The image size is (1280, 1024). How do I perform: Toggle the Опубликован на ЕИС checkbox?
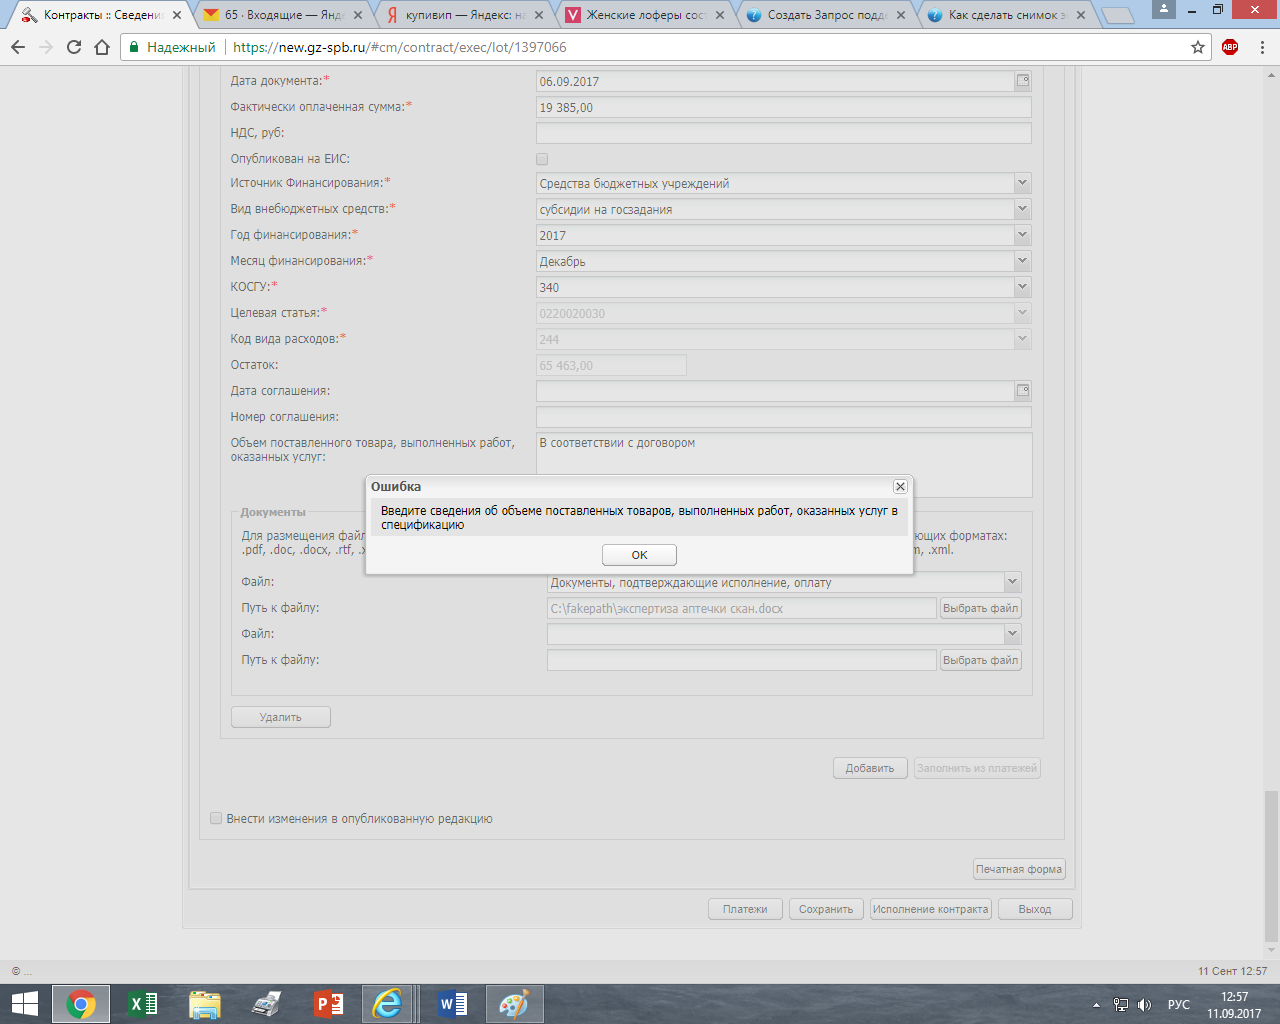click(x=542, y=159)
